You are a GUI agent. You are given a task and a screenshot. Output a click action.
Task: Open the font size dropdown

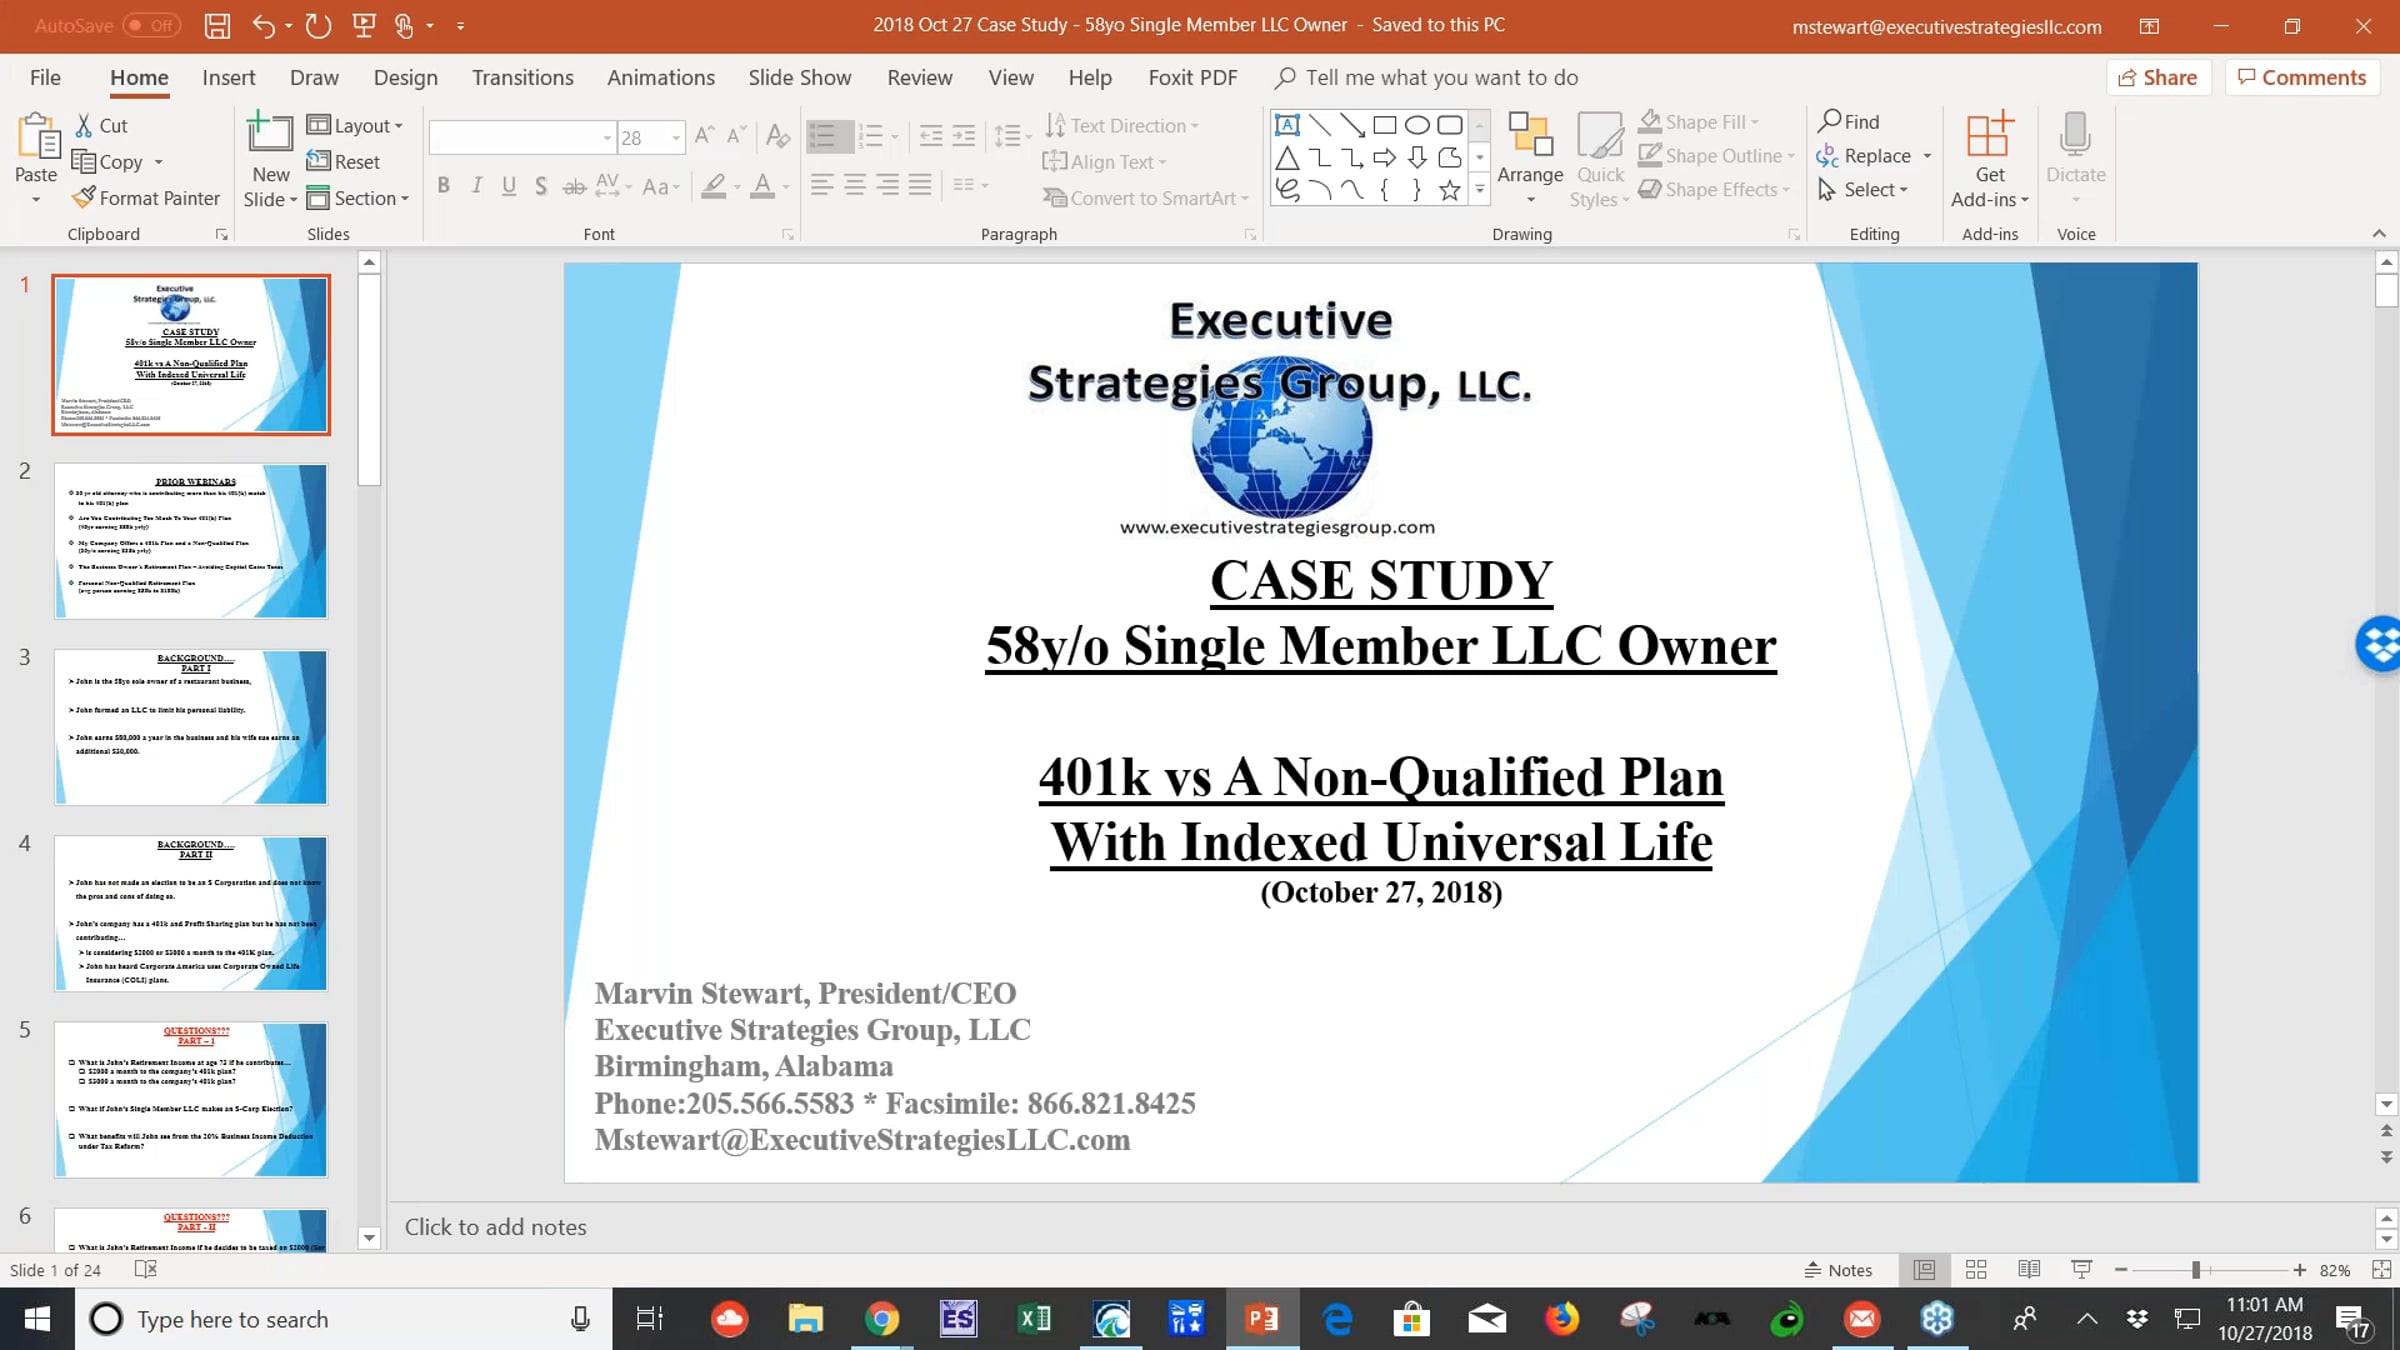pyautogui.click(x=676, y=138)
